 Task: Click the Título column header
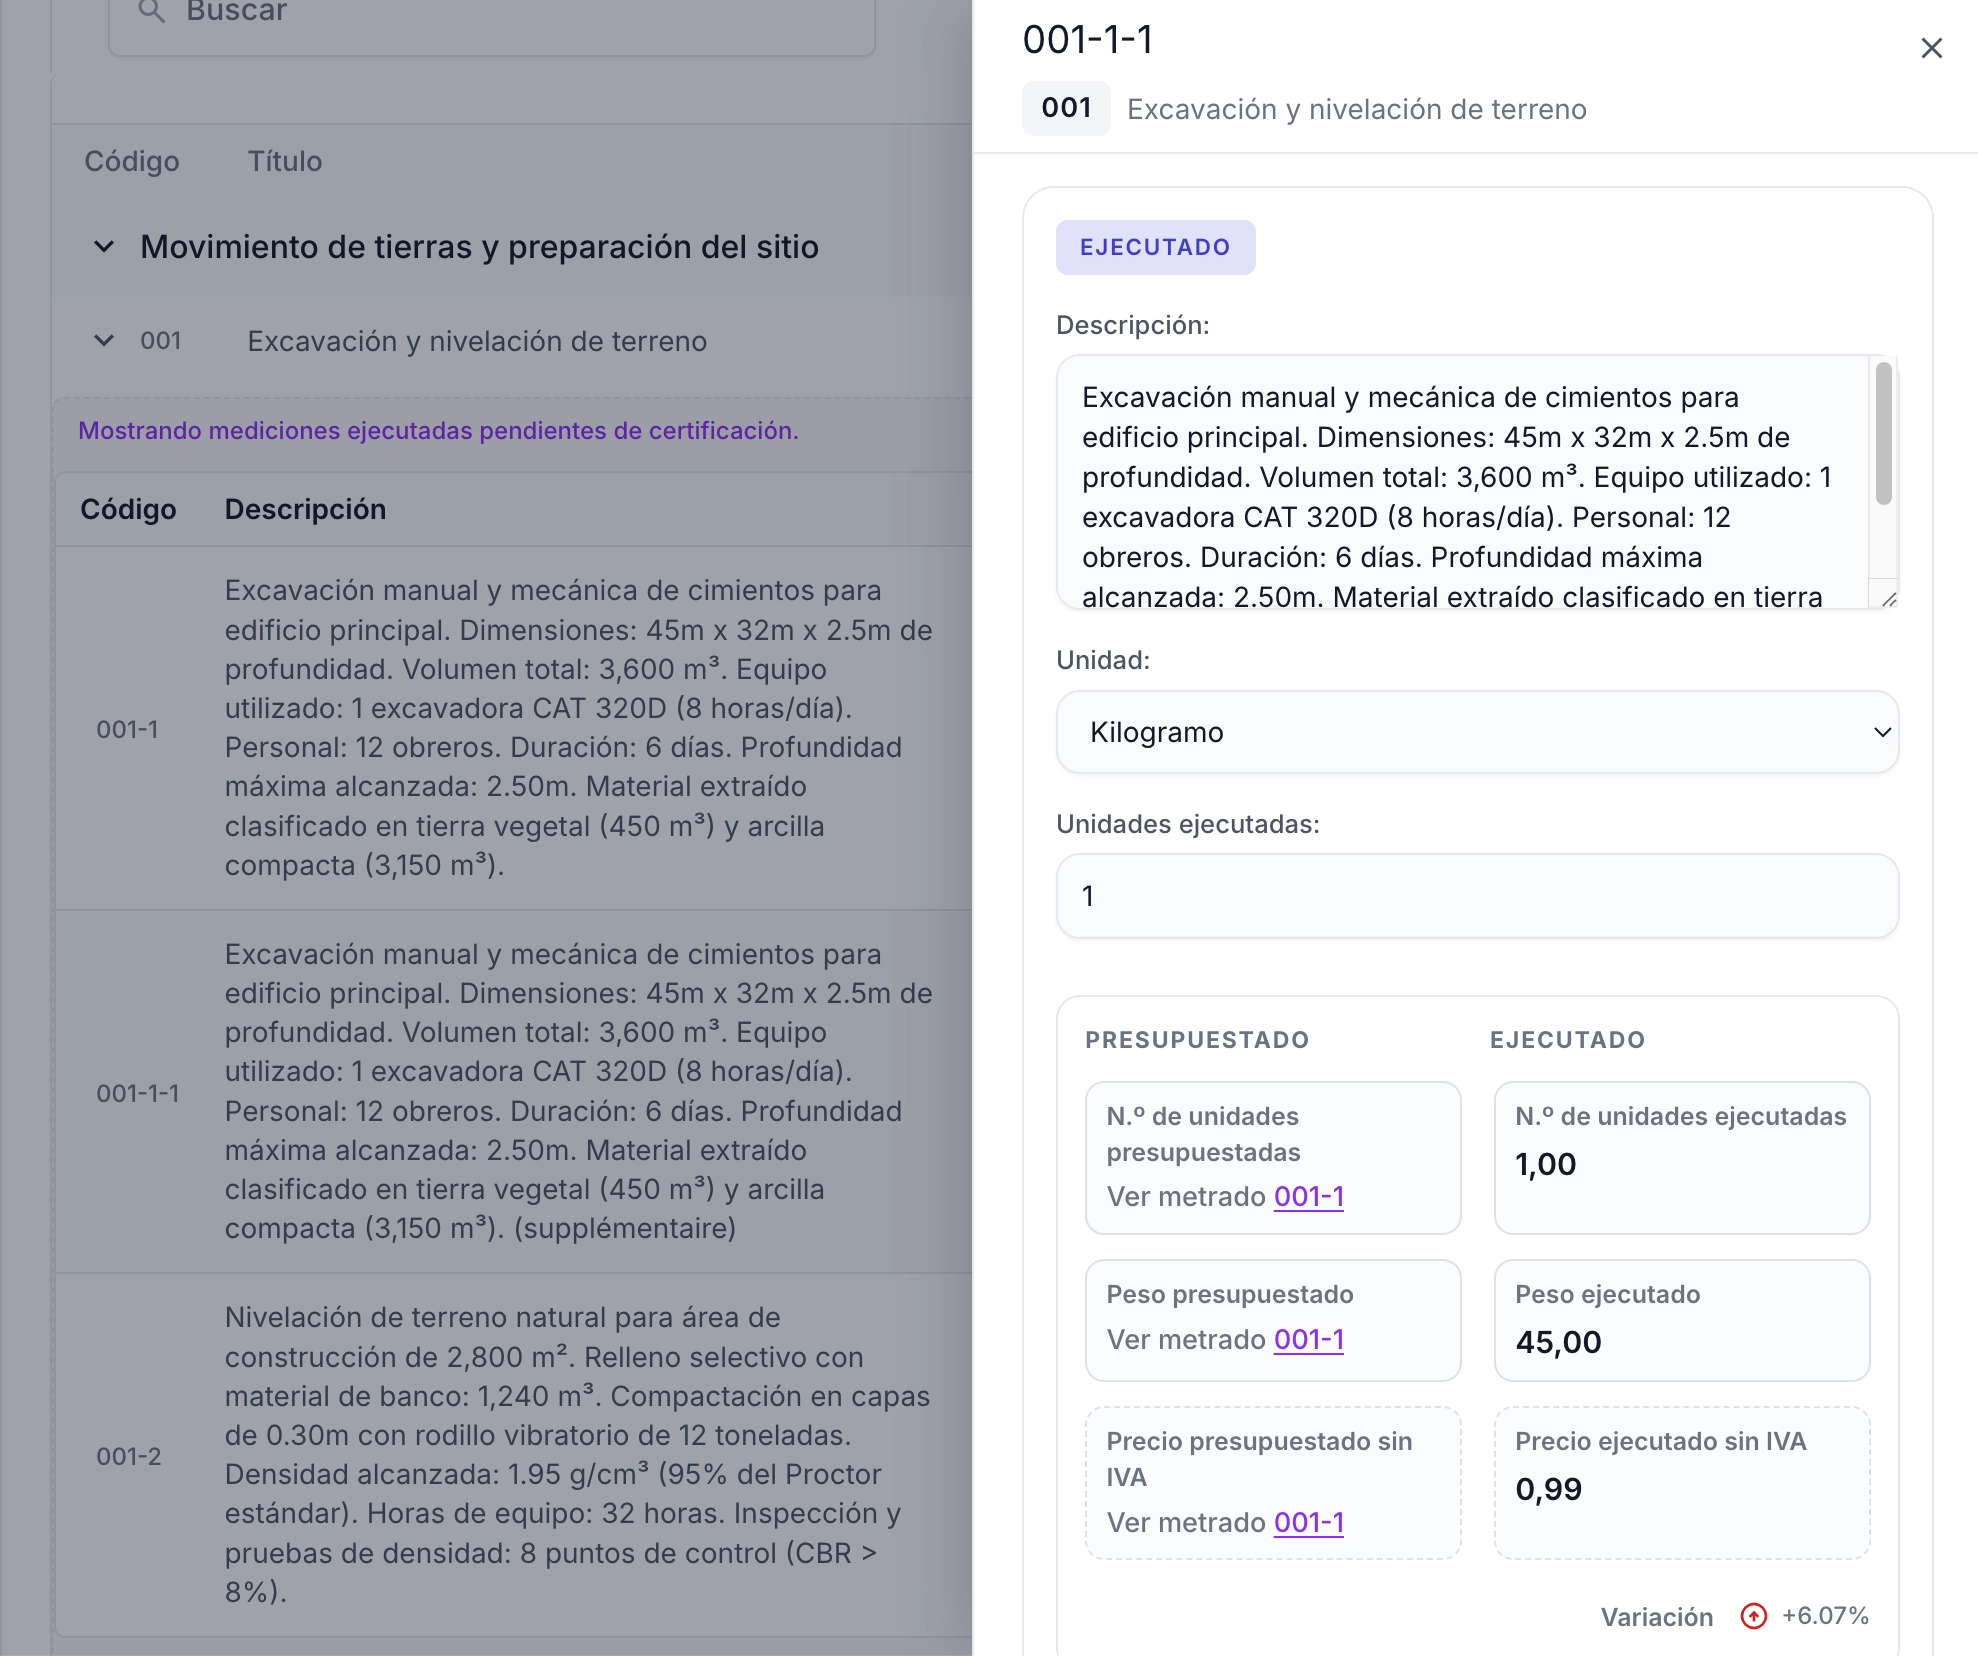pos(284,160)
